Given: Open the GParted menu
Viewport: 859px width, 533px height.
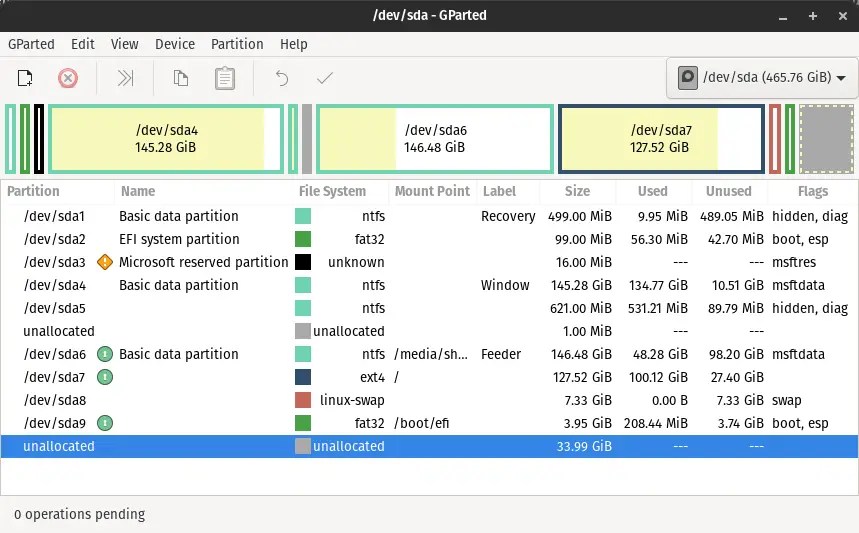Looking at the screenshot, I should (31, 44).
